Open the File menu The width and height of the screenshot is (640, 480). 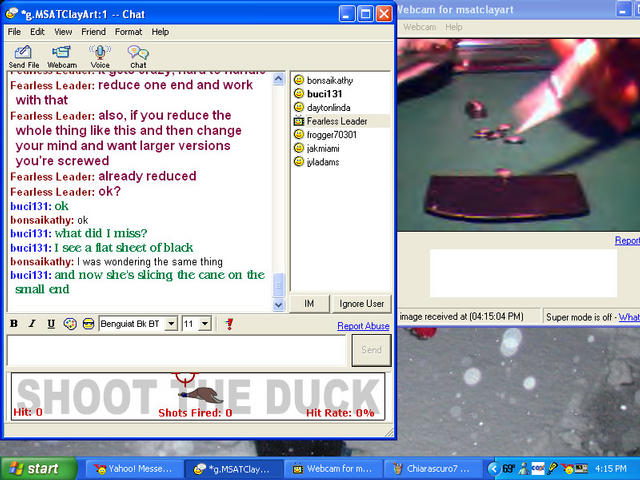(14, 32)
